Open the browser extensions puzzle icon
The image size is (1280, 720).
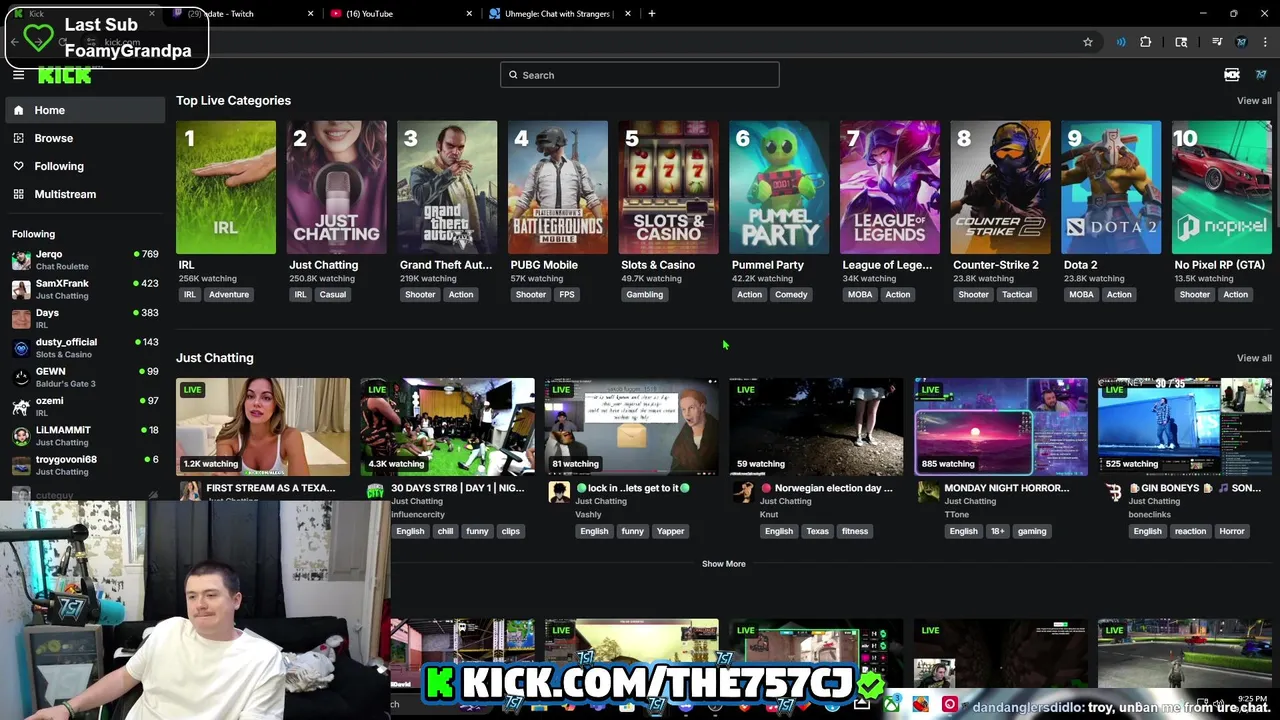1146,42
